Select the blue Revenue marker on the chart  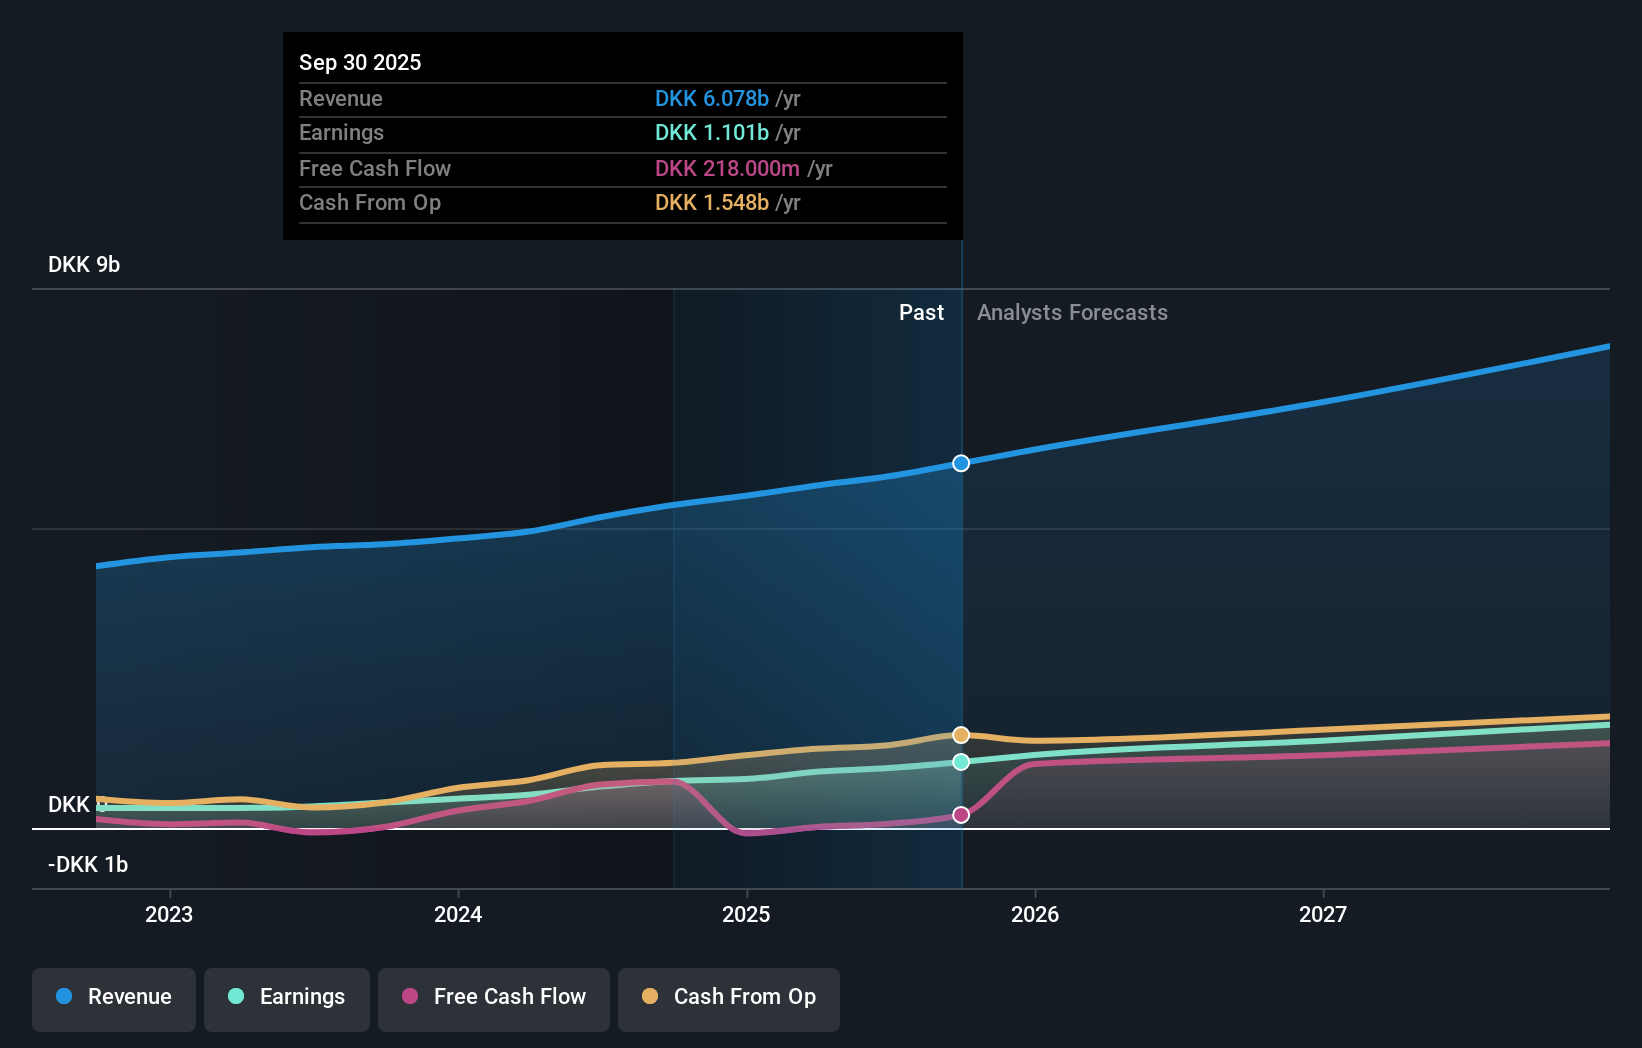pyautogui.click(x=961, y=463)
